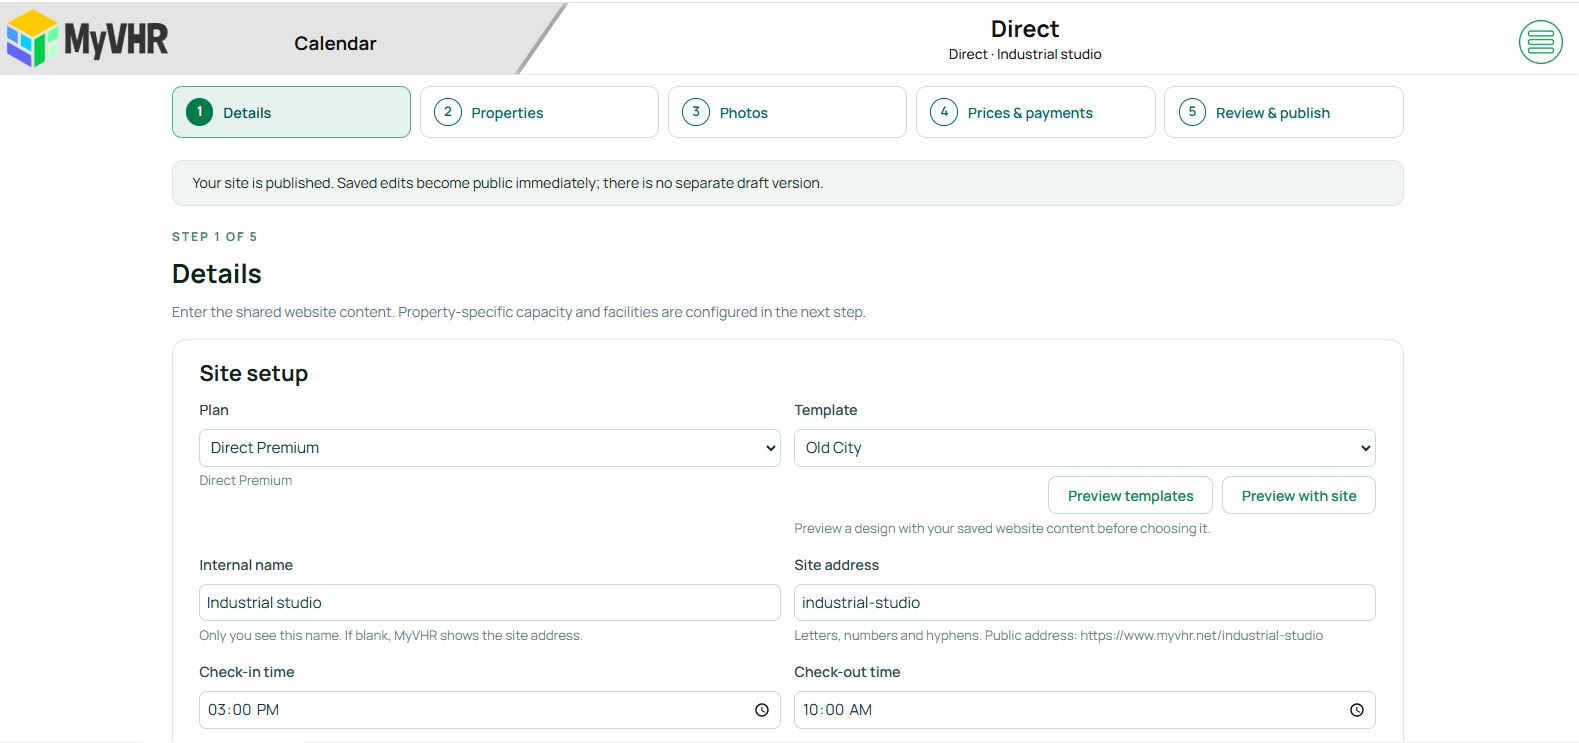This screenshot has width=1579, height=743.
Task: Select the Check-in time value 03:00 PM
Action: tap(243, 710)
